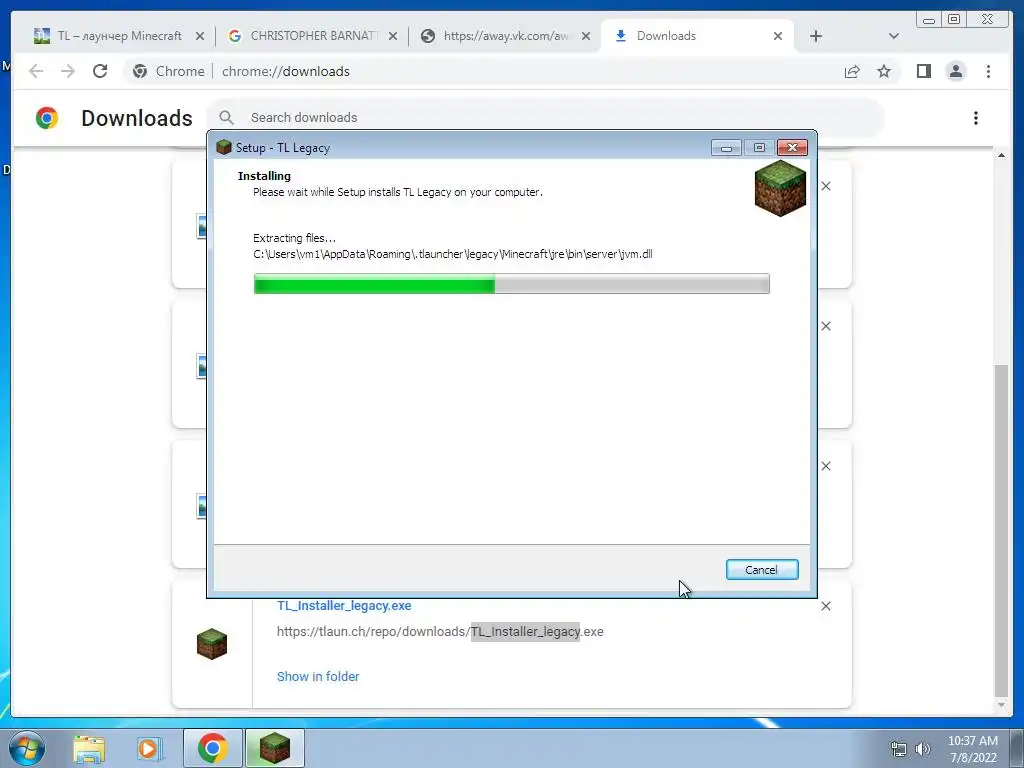Switch to the CHRISTOPHER BARNATT tab
This screenshot has width=1024, height=768.
[x=314, y=36]
